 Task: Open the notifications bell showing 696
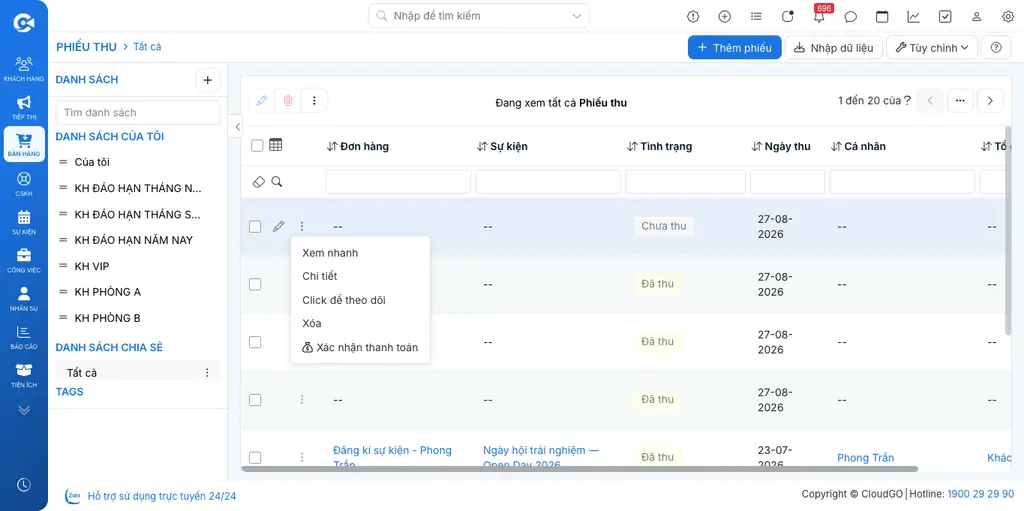click(x=820, y=16)
